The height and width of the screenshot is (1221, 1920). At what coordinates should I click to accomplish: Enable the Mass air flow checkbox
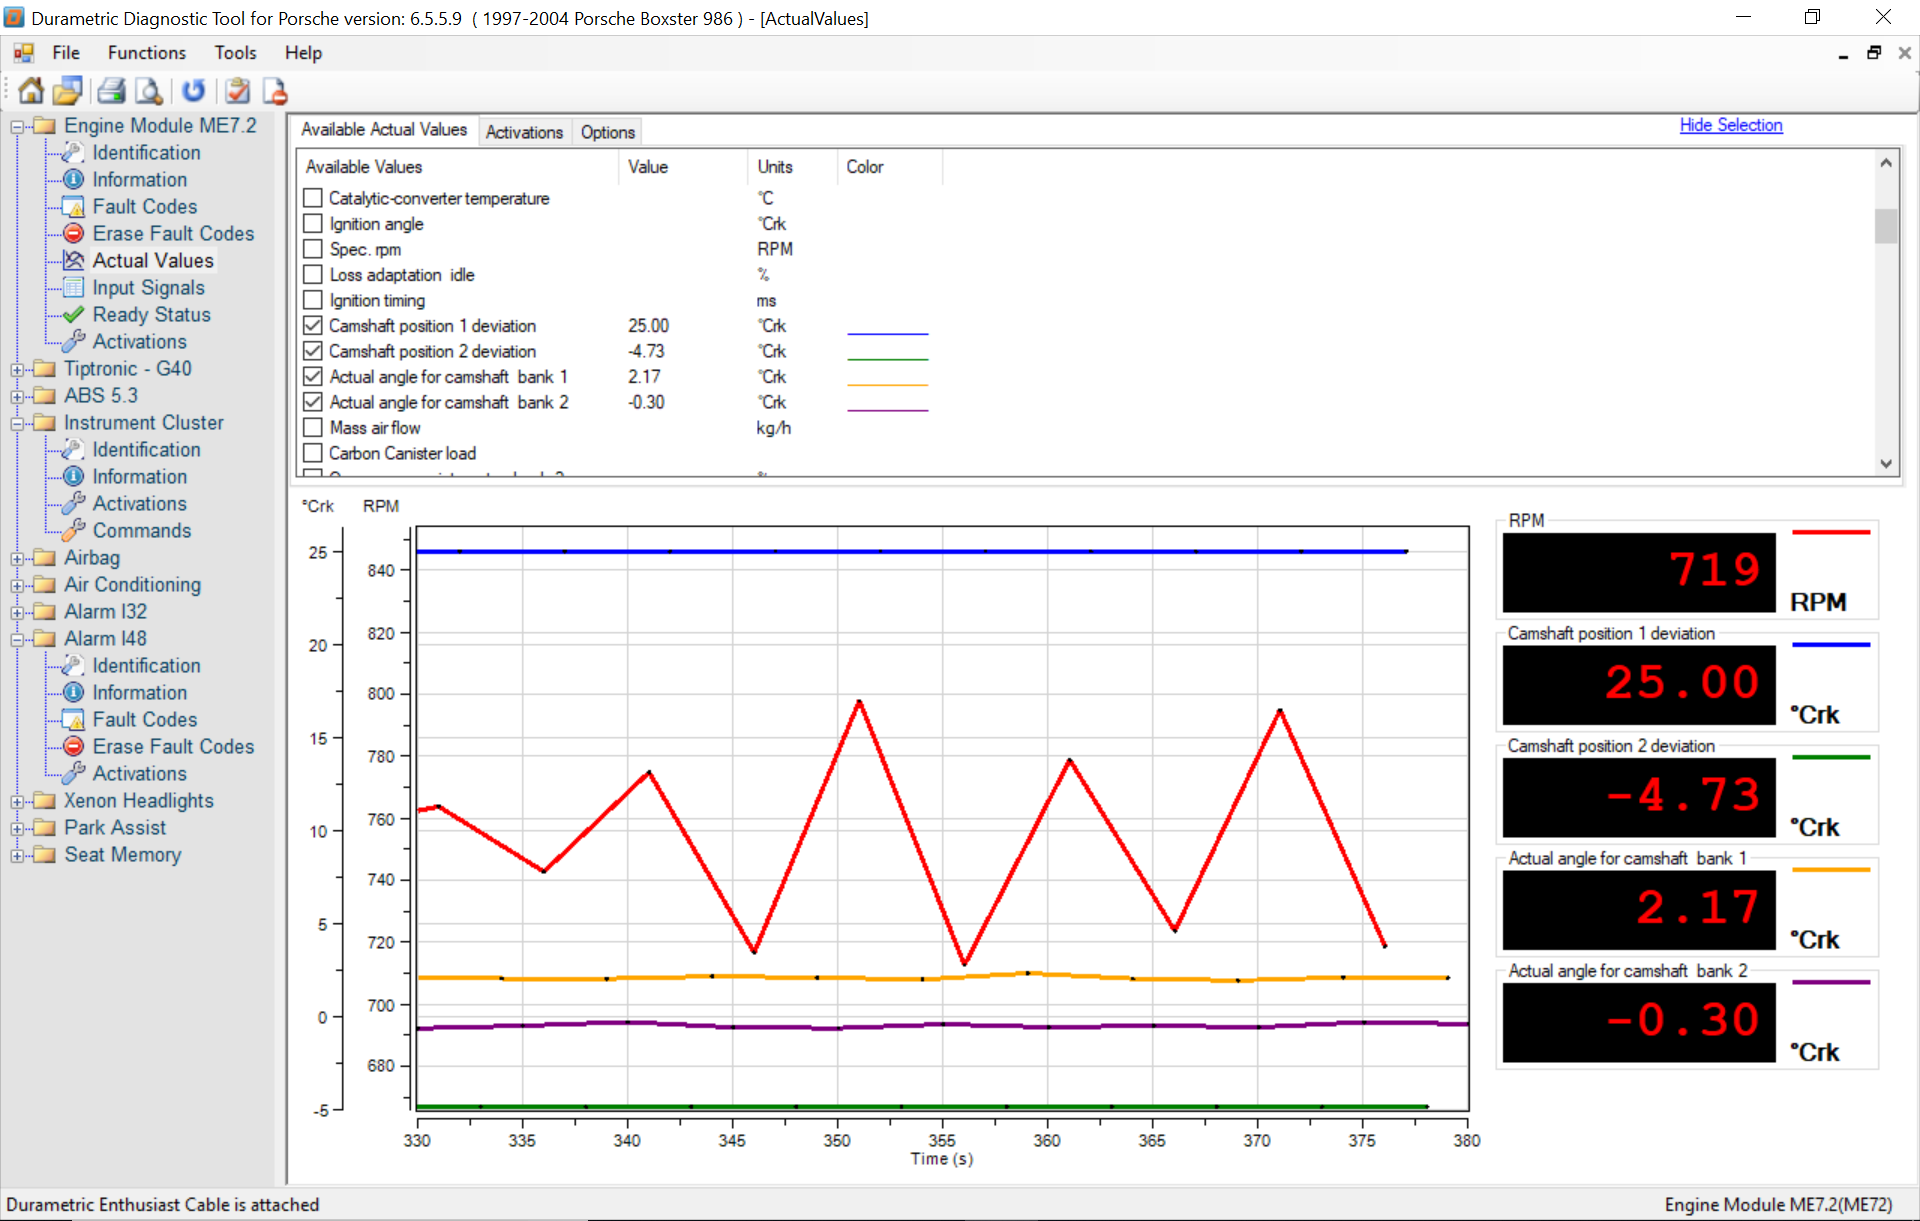(313, 428)
